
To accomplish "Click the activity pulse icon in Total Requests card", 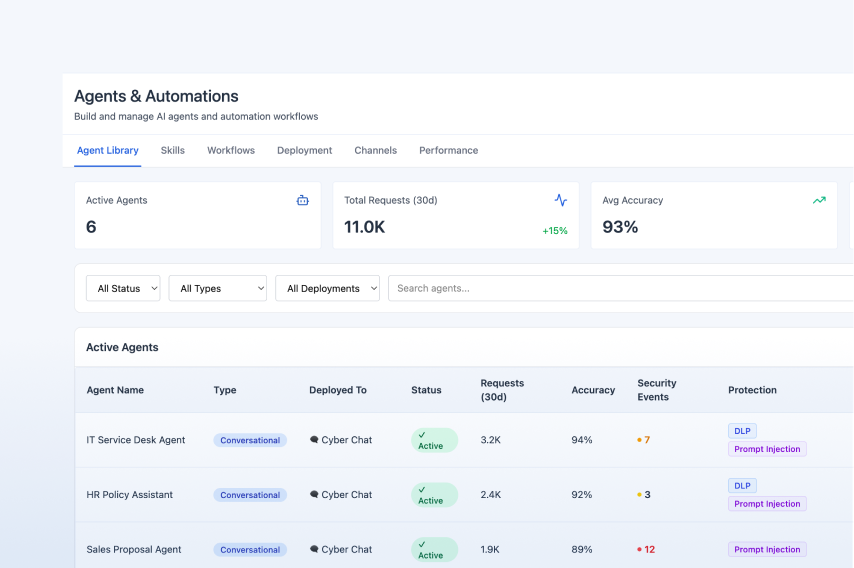I will pyautogui.click(x=560, y=200).
